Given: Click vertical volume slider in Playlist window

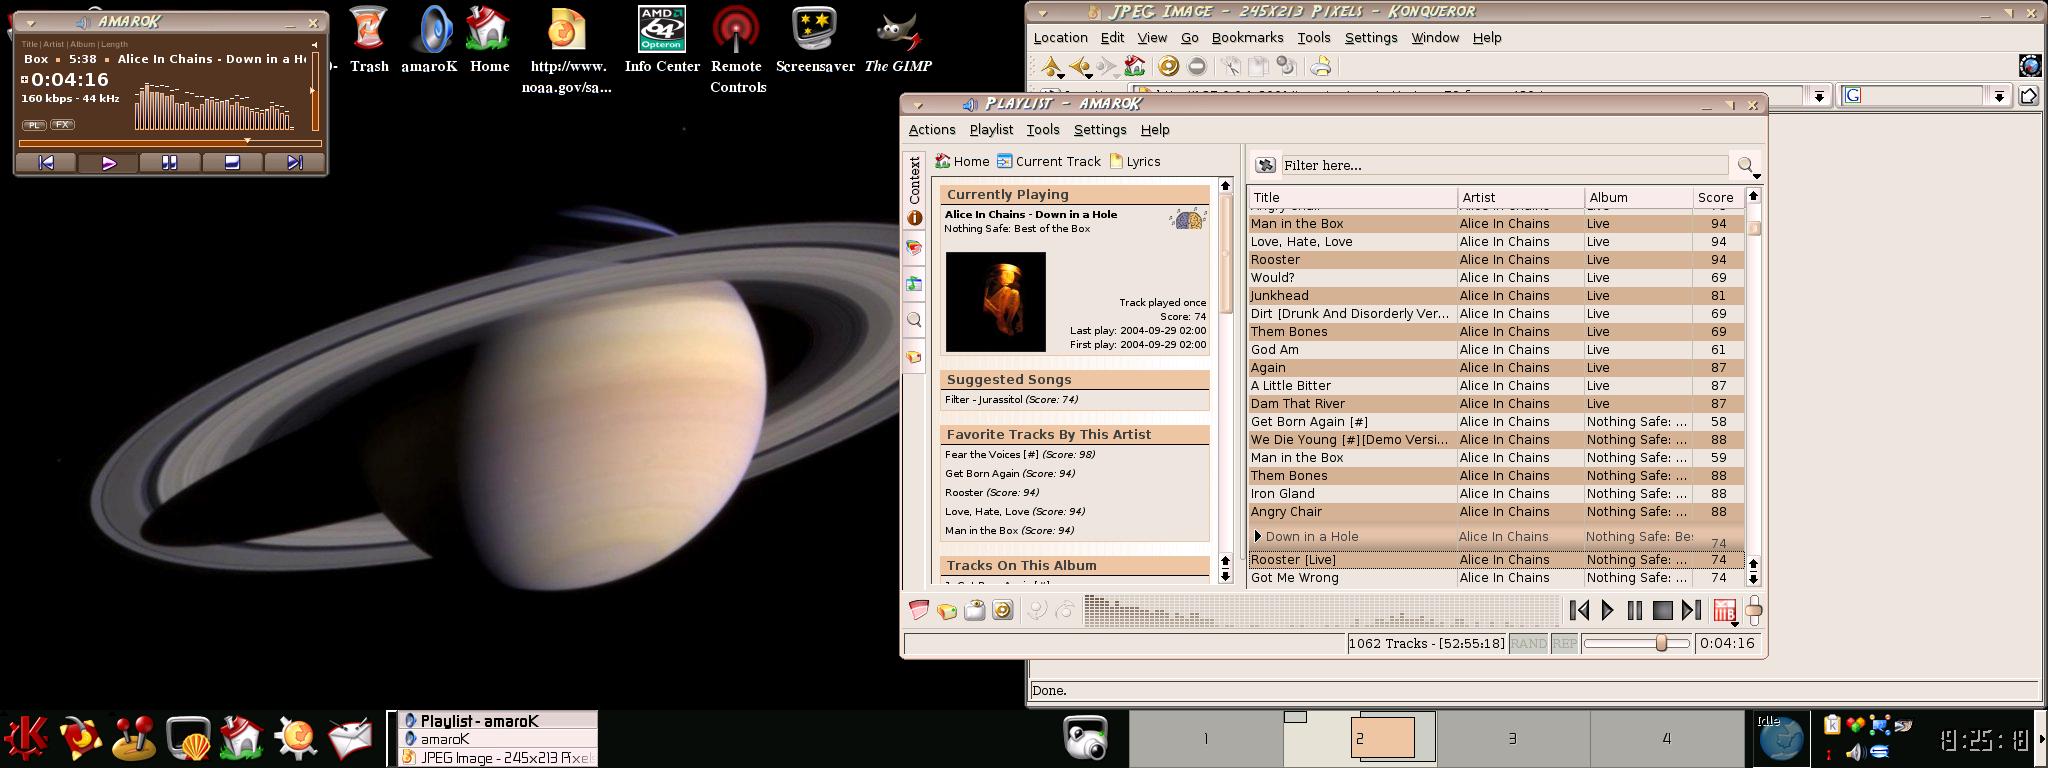Looking at the screenshot, I should pyautogui.click(x=1753, y=610).
